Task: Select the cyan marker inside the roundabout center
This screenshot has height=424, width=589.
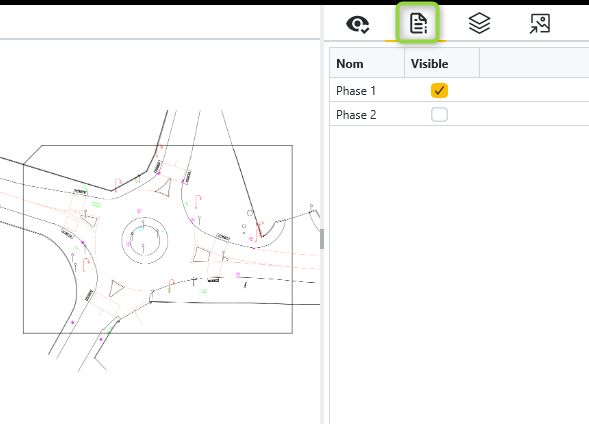Action: pyautogui.click(x=140, y=228)
